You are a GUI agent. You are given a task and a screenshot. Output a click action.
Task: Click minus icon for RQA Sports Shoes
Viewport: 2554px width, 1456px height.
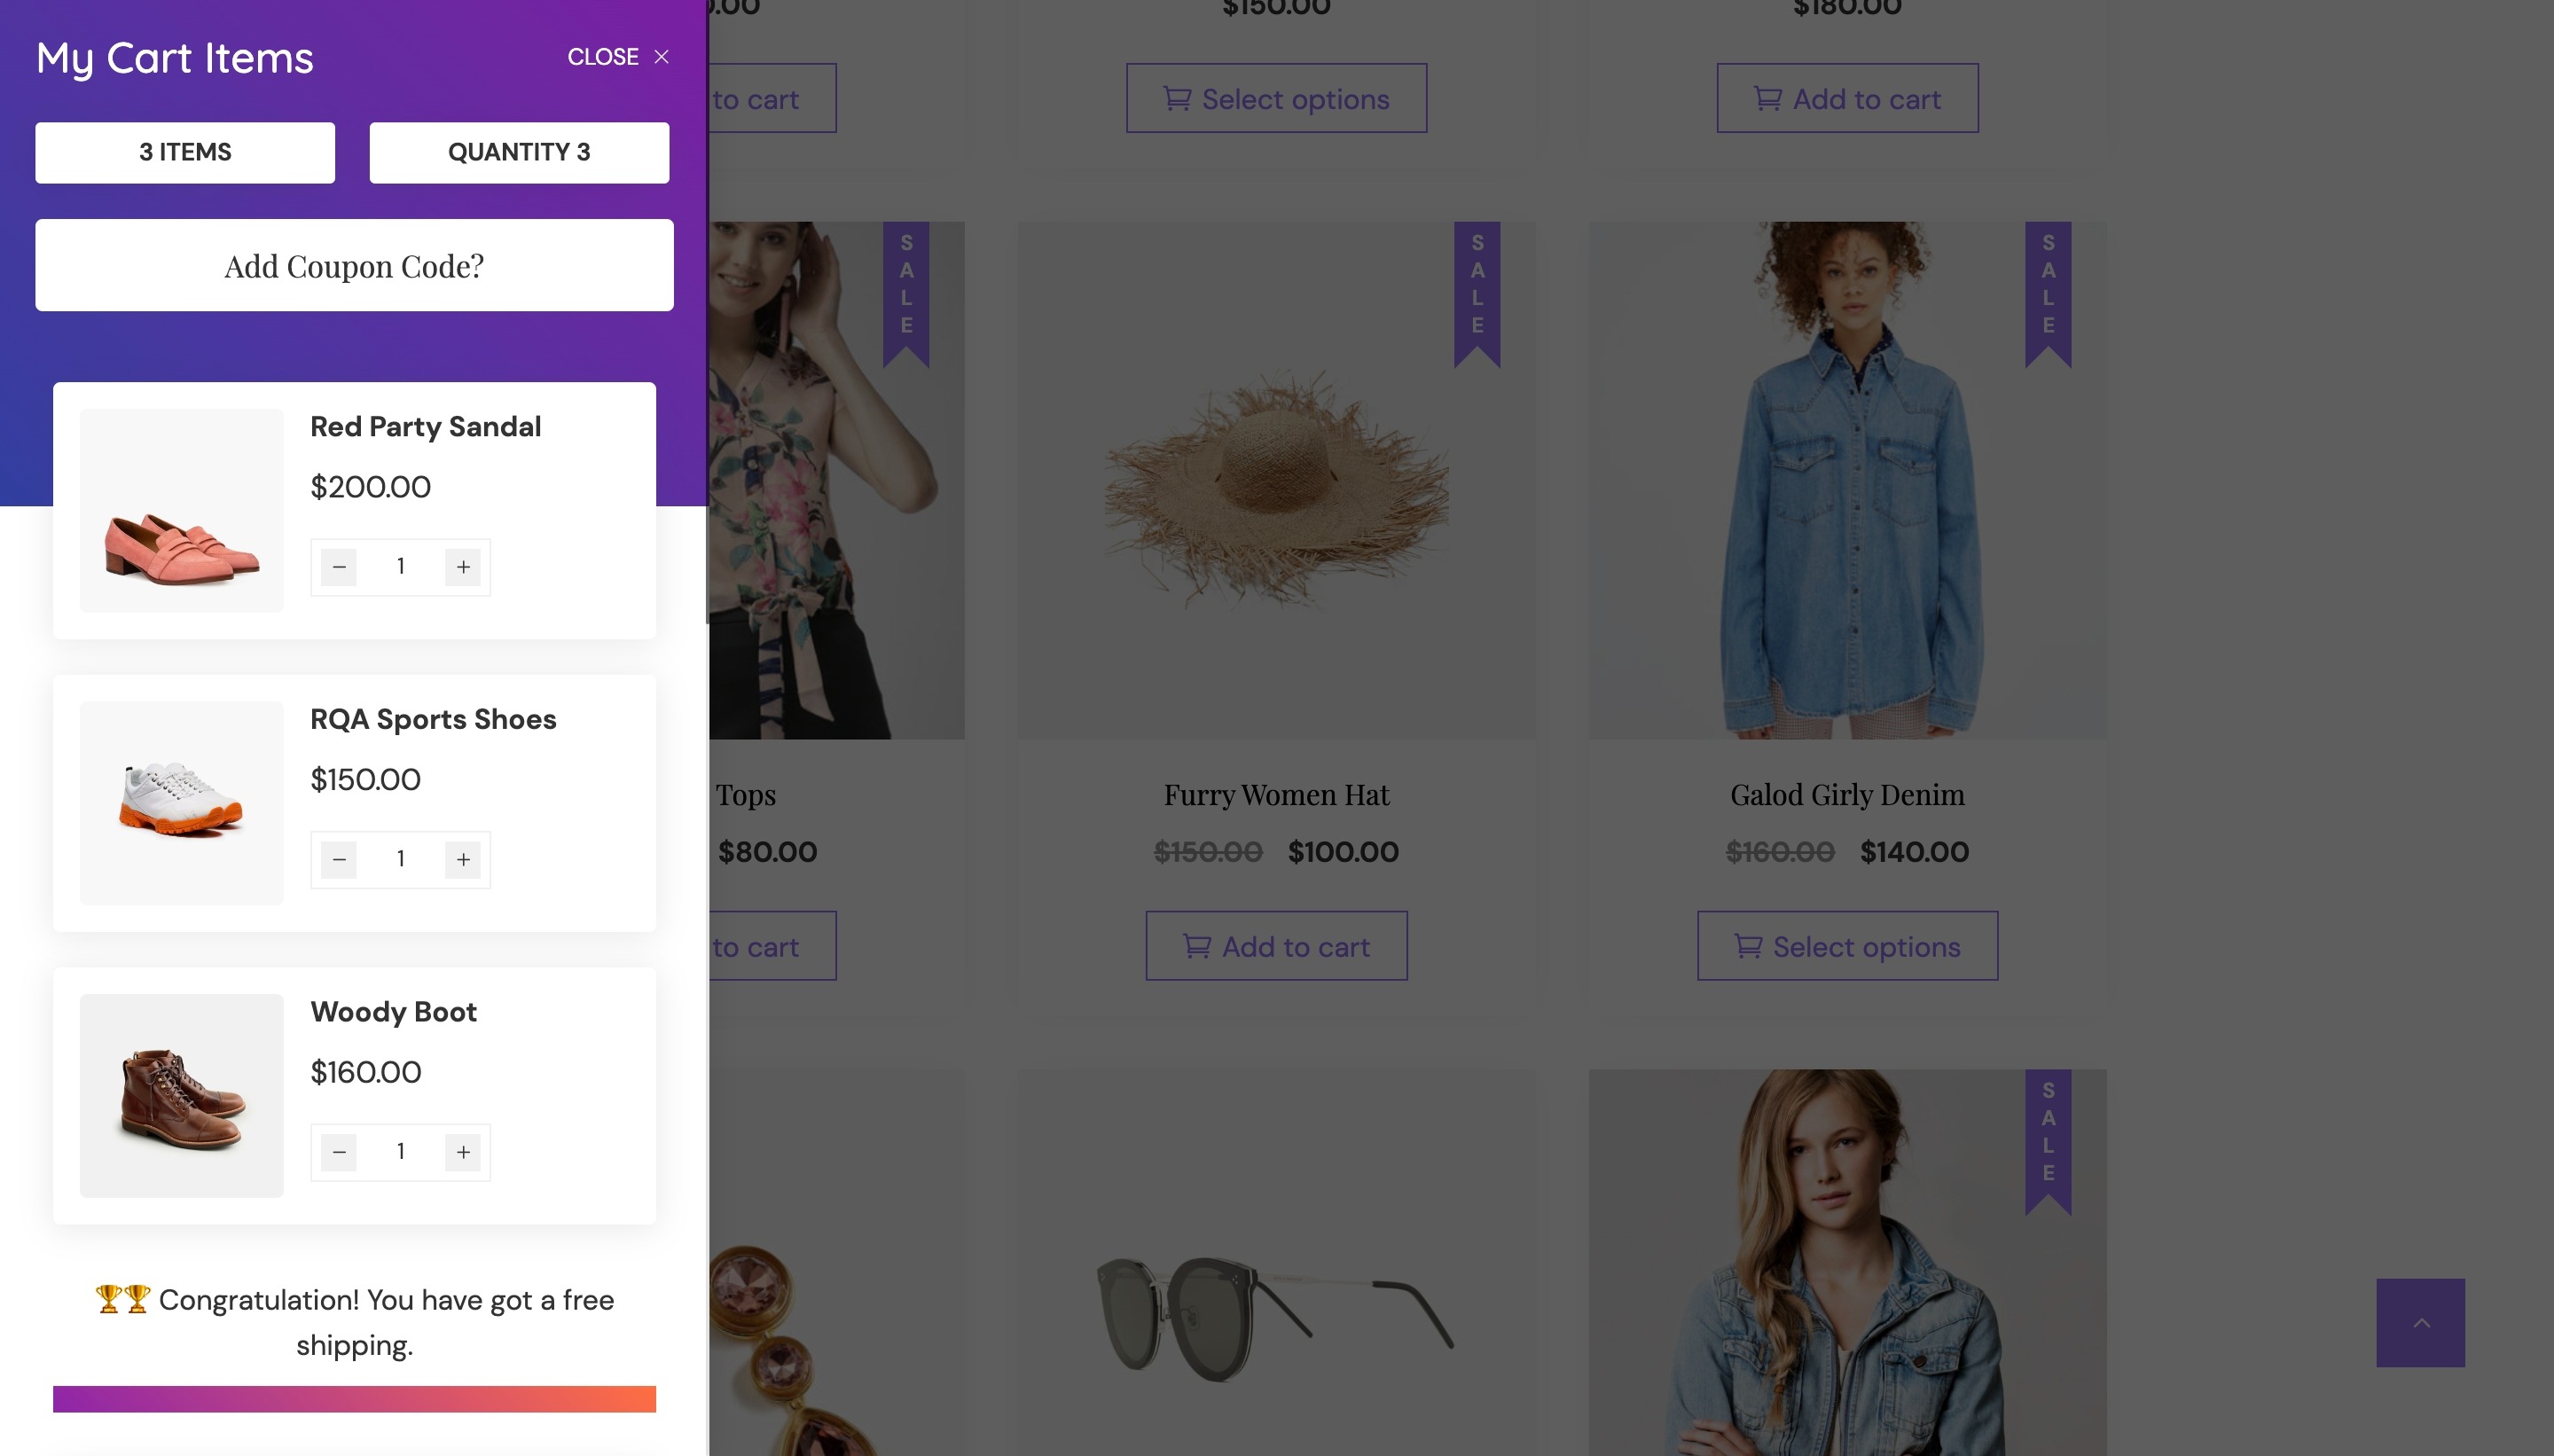pyautogui.click(x=339, y=859)
